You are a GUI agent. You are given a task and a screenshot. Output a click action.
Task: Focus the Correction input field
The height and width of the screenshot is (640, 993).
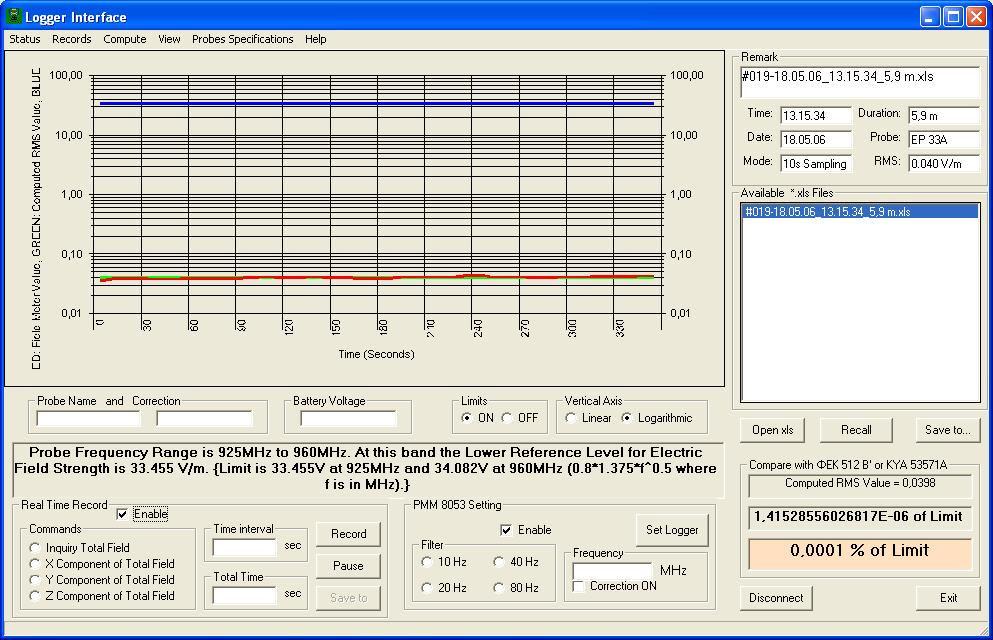pyautogui.click(x=204, y=418)
